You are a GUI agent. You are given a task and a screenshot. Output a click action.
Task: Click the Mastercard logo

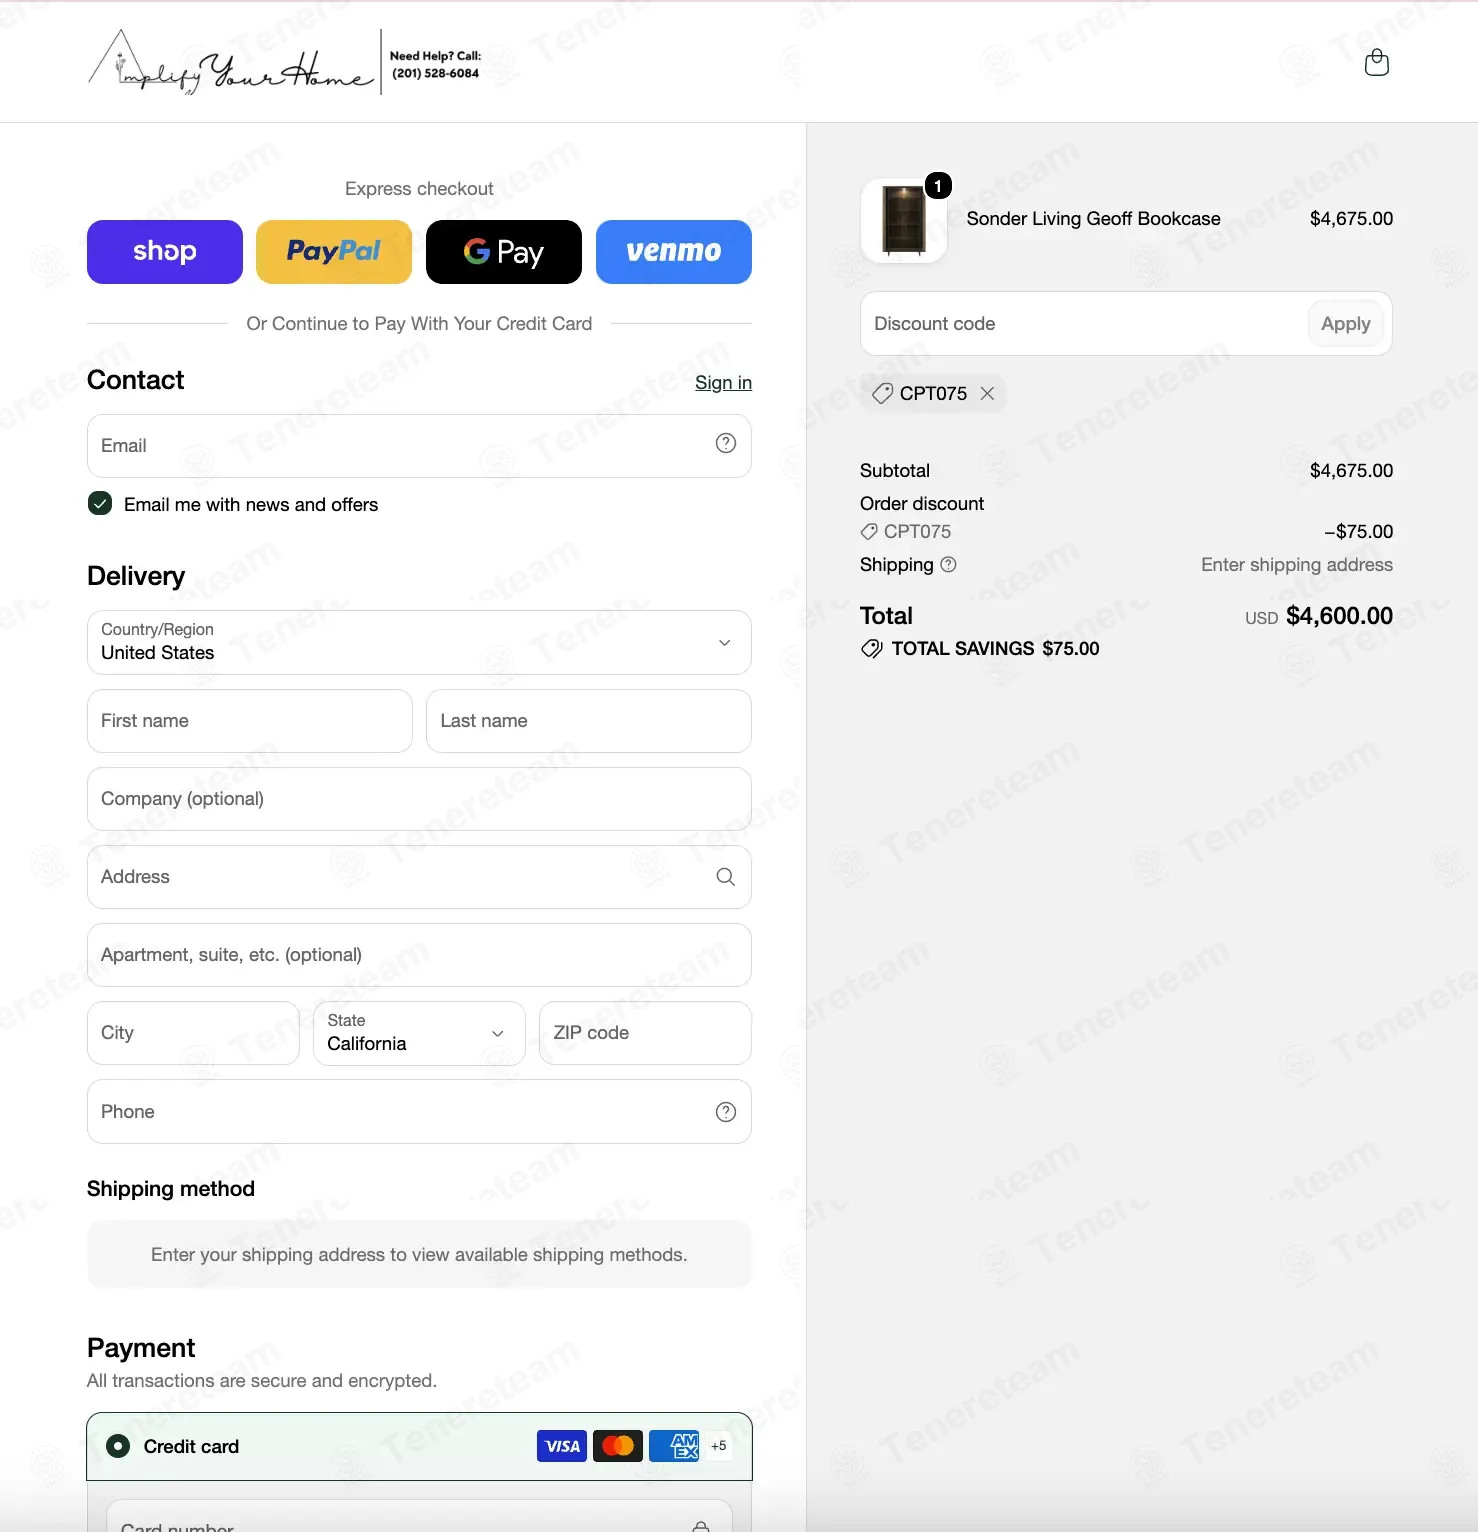pos(618,1446)
